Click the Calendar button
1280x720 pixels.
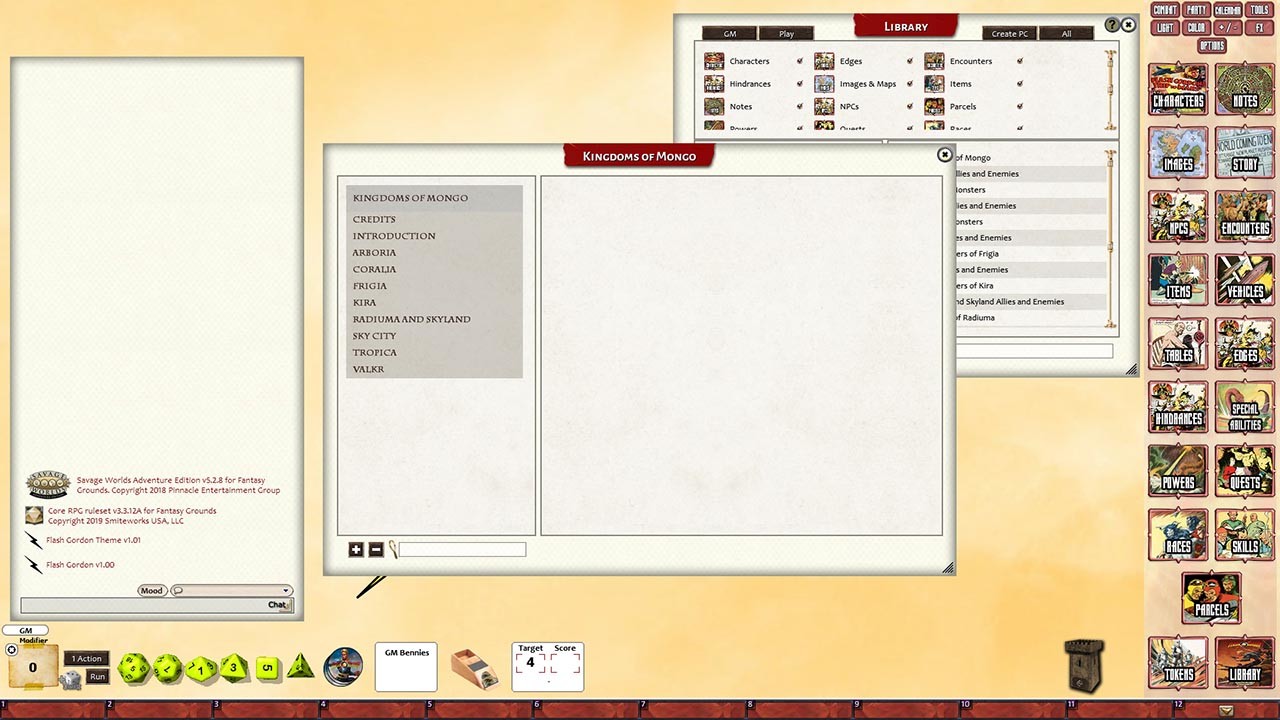coord(1227,10)
